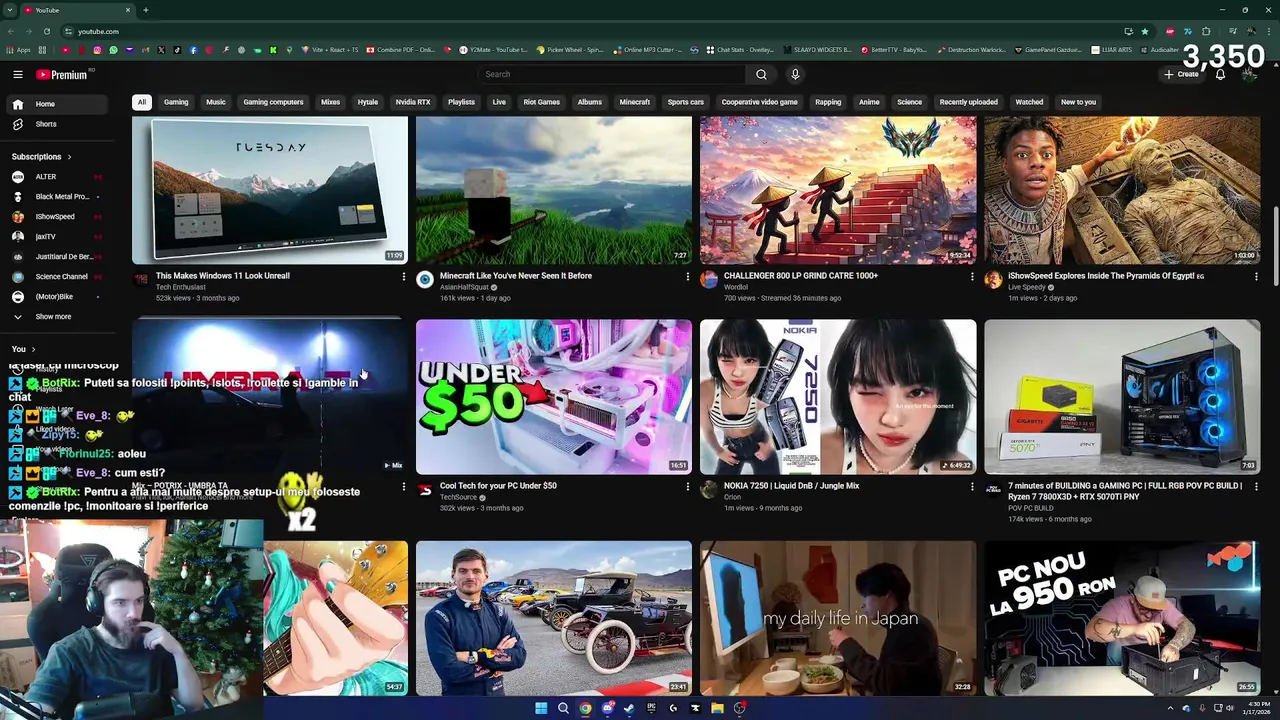The image size is (1280, 720).
Task: Open options menu for NOKIA 7250 video
Action: 972,487
